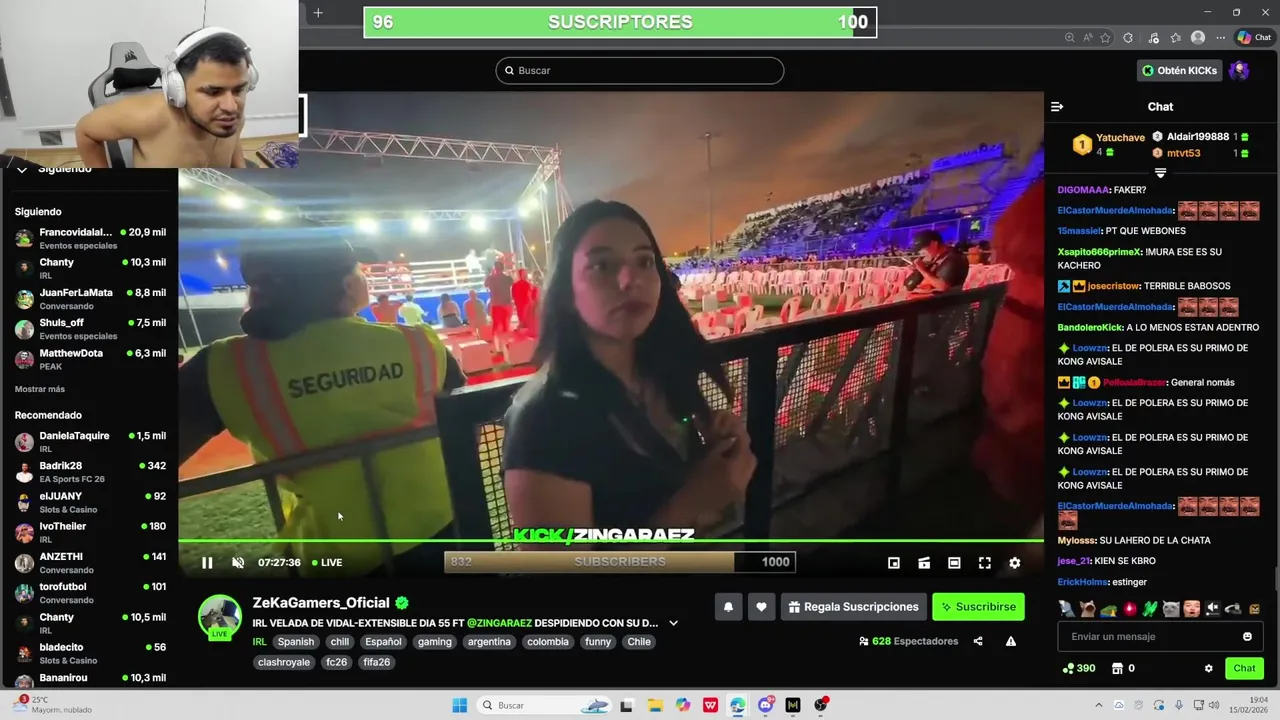Collapse chat panel with arrow icon

click(1057, 107)
